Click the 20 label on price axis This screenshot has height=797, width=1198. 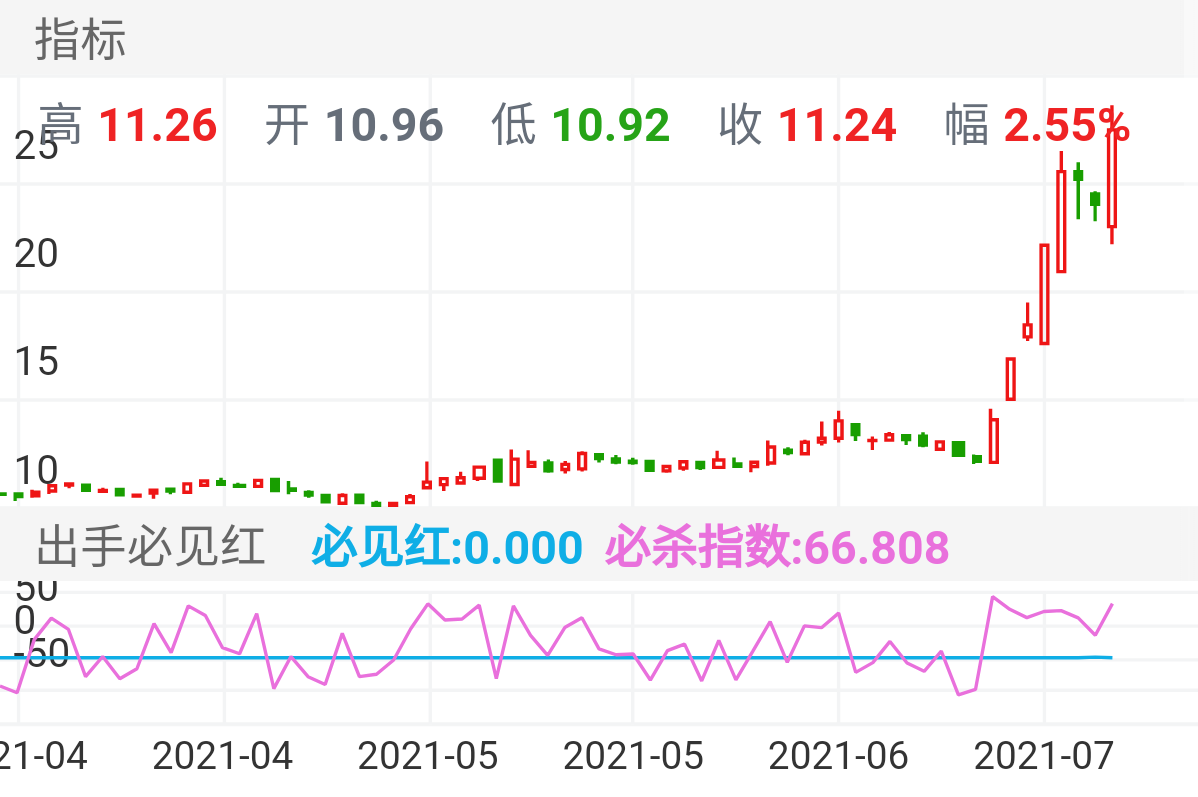[36, 253]
